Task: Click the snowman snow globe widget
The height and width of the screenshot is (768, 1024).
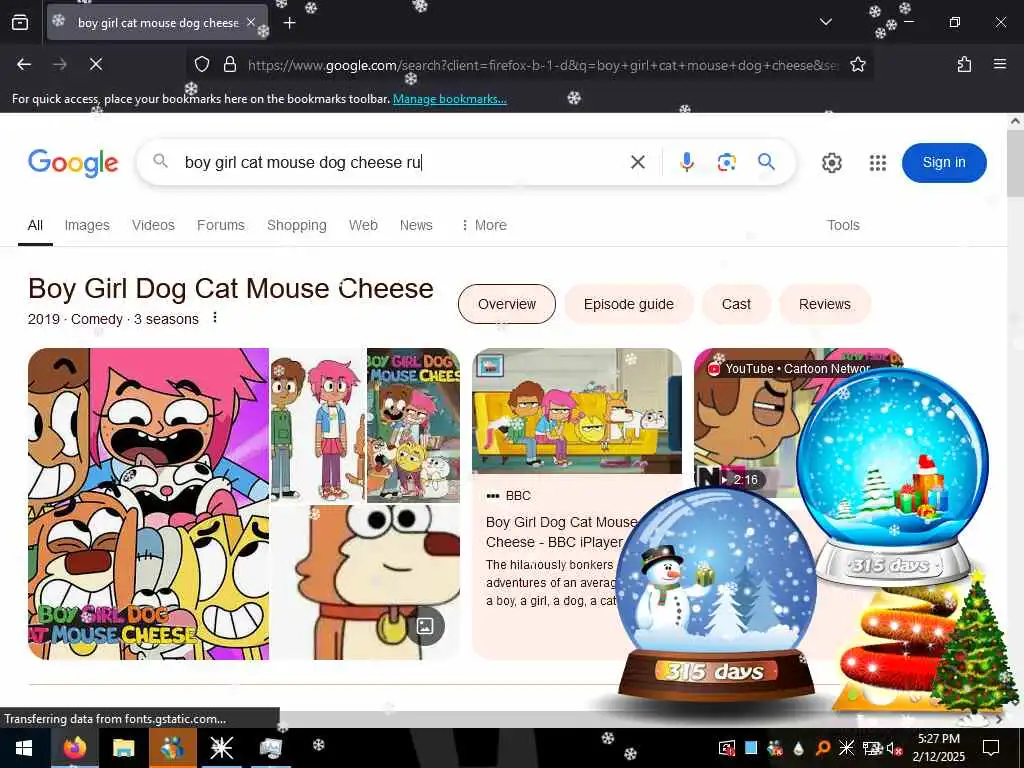Action: click(x=716, y=594)
